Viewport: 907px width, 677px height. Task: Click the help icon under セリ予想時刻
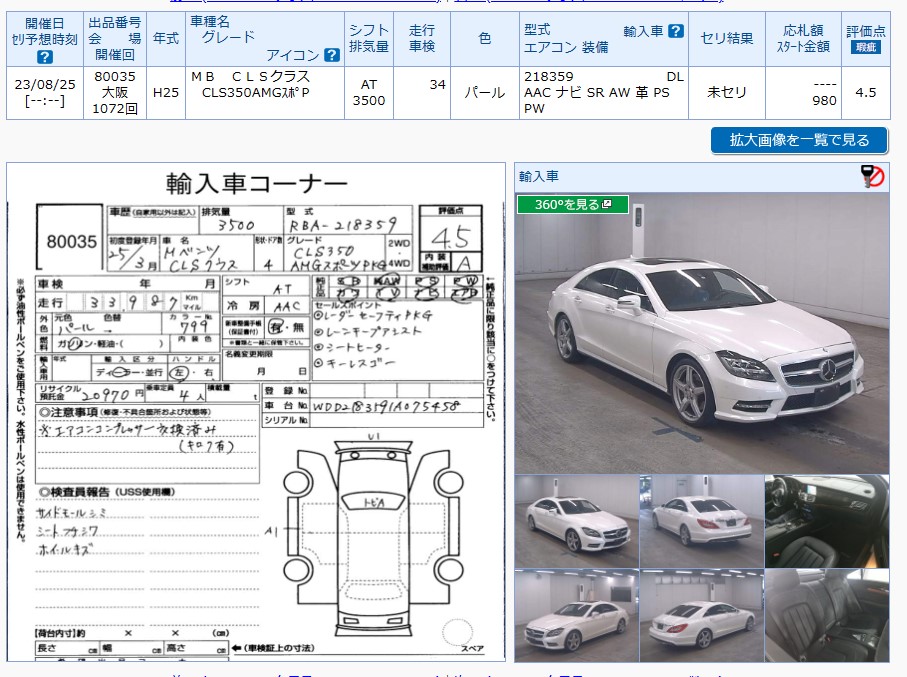tap(45, 57)
